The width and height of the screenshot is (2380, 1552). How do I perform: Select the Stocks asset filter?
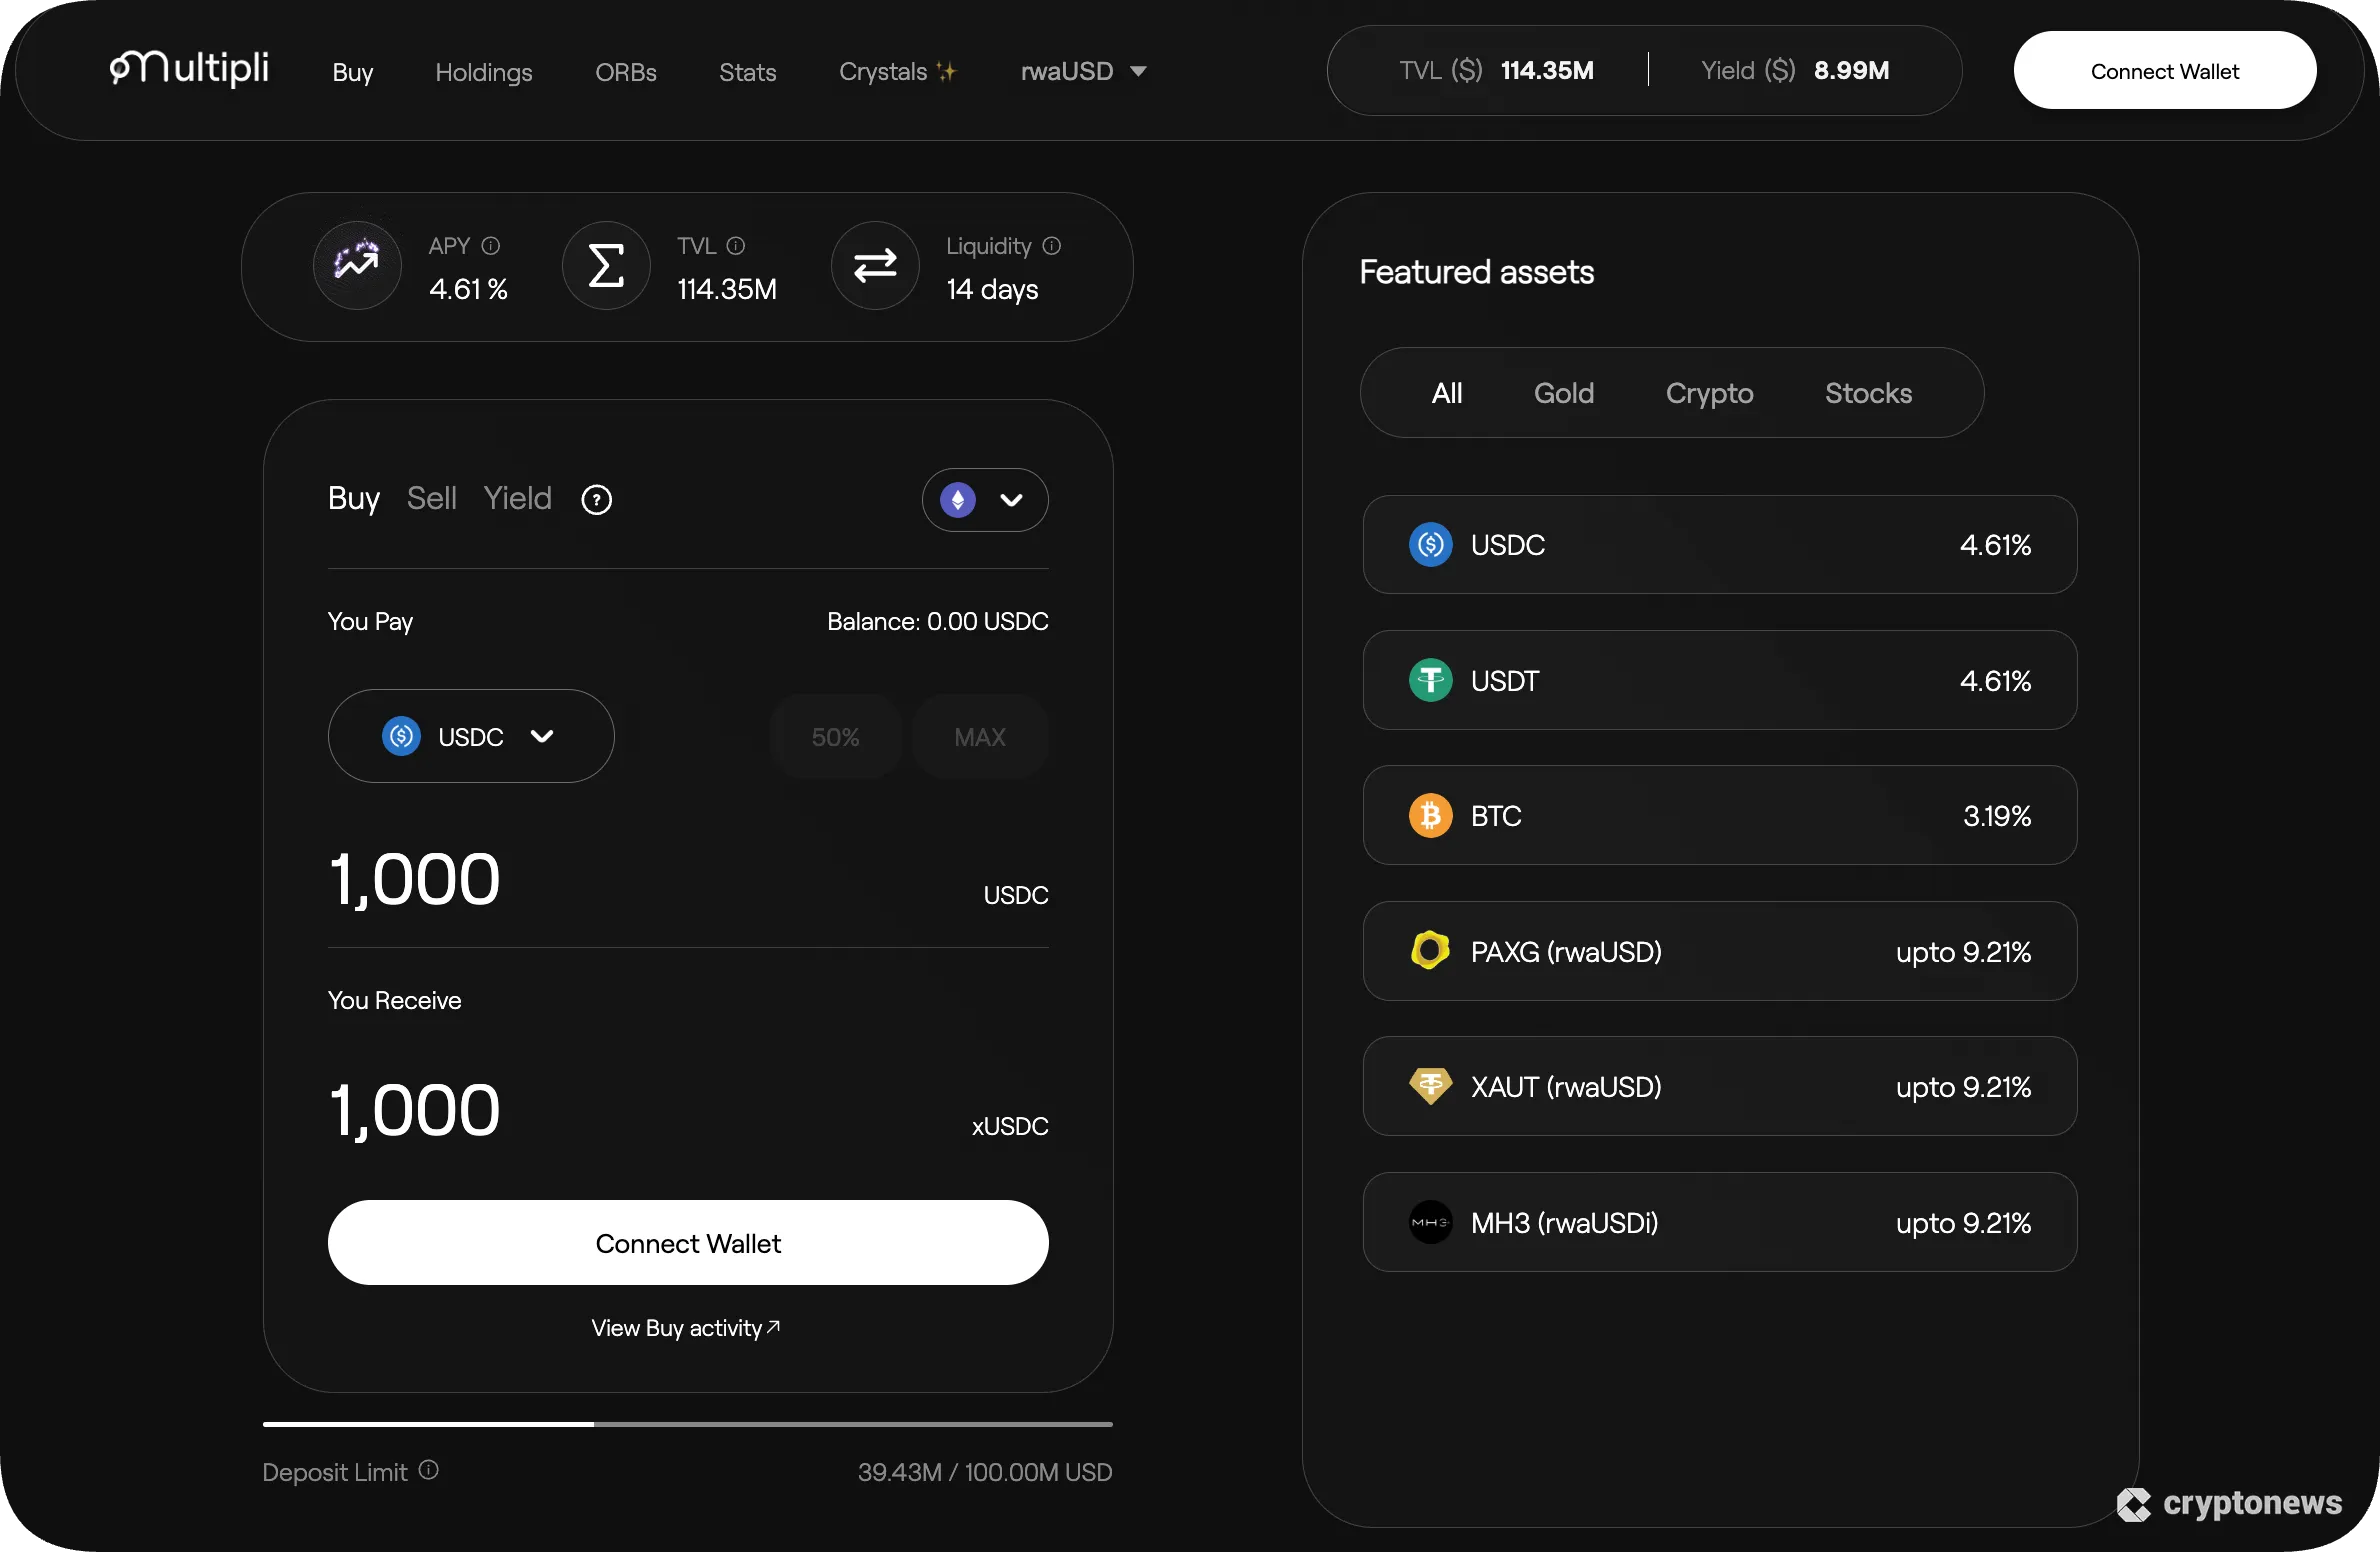point(1867,393)
